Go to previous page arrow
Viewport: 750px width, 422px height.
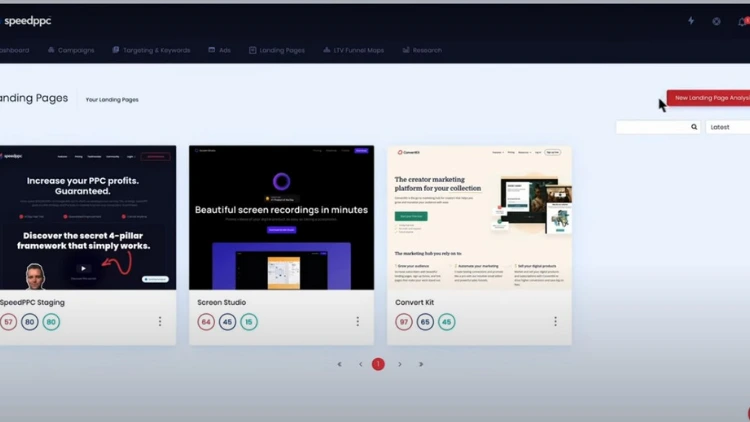361,364
